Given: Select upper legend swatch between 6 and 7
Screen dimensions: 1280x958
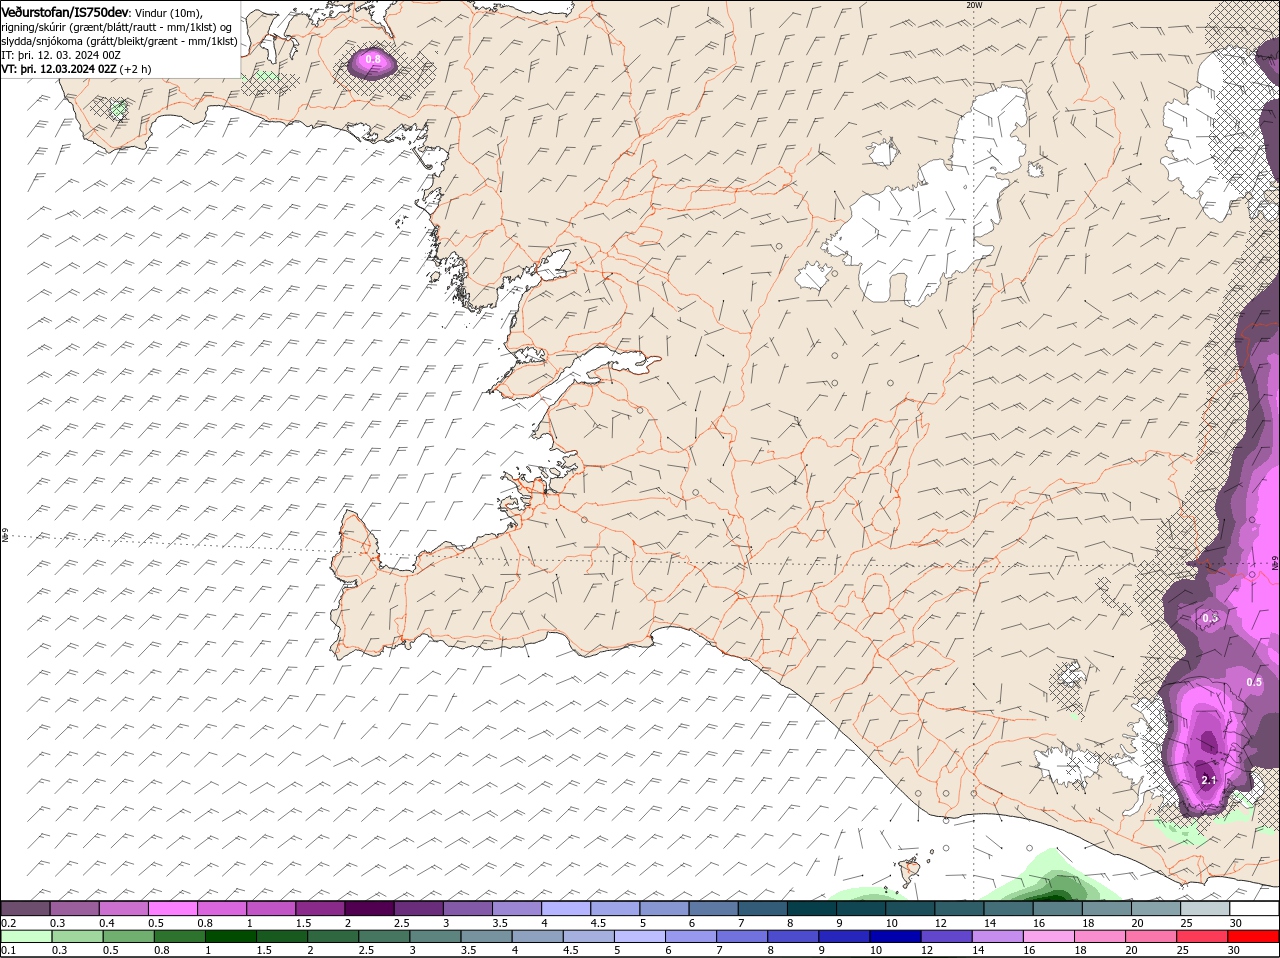Looking at the screenshot, I should (713, 908).
